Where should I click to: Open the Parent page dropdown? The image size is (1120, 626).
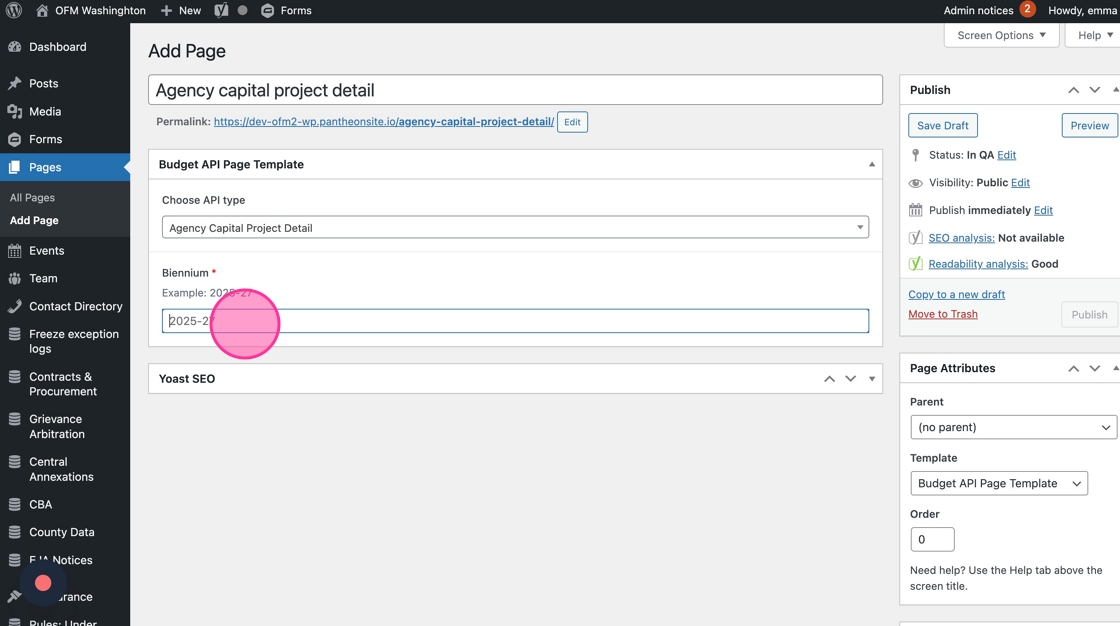(1013, 427)
